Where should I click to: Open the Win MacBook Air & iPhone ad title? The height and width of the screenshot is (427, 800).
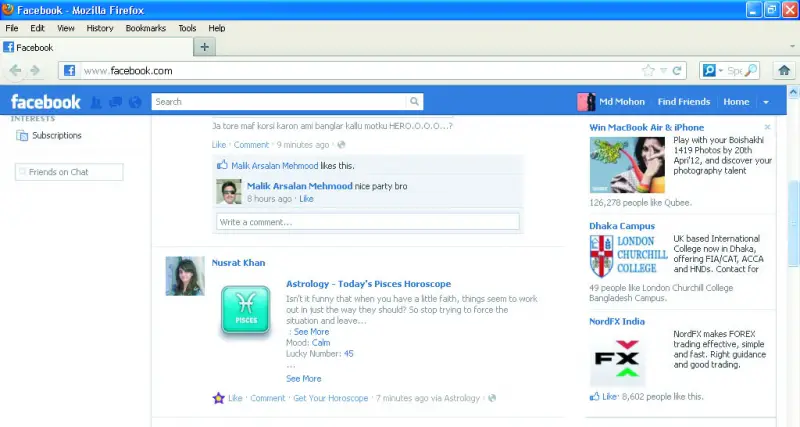[x=646, y=128]
